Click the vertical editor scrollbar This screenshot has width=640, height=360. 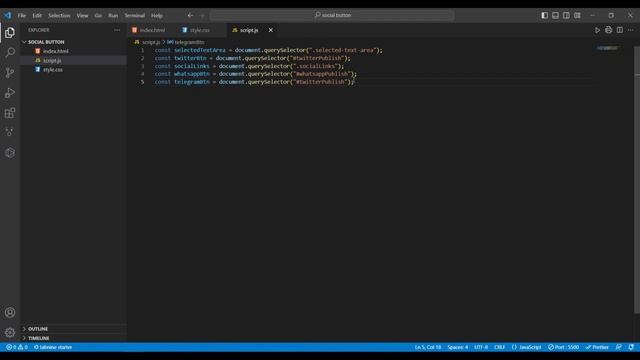[637, 180]
